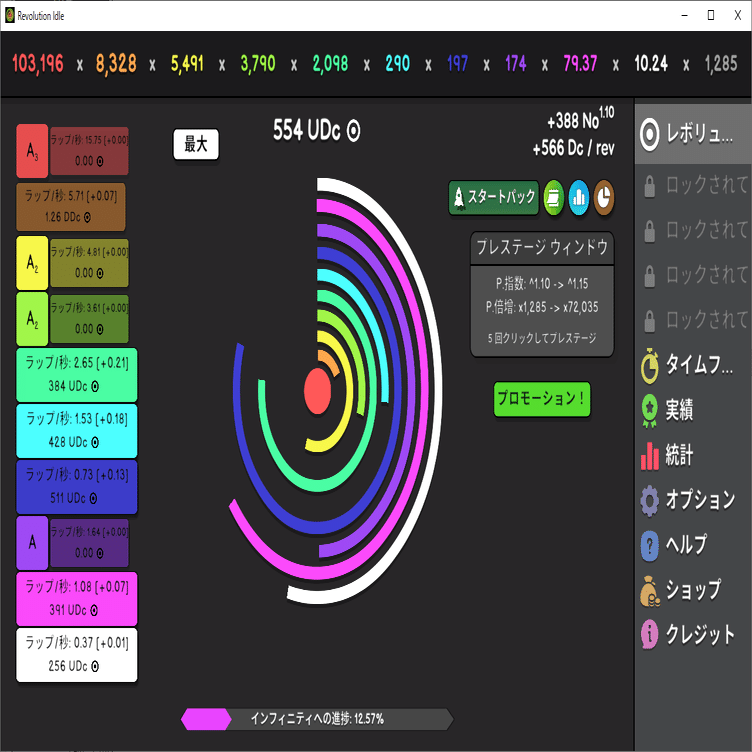Open the 実績 achievements menu
The image size is (752, 752).
pos(693,411)
